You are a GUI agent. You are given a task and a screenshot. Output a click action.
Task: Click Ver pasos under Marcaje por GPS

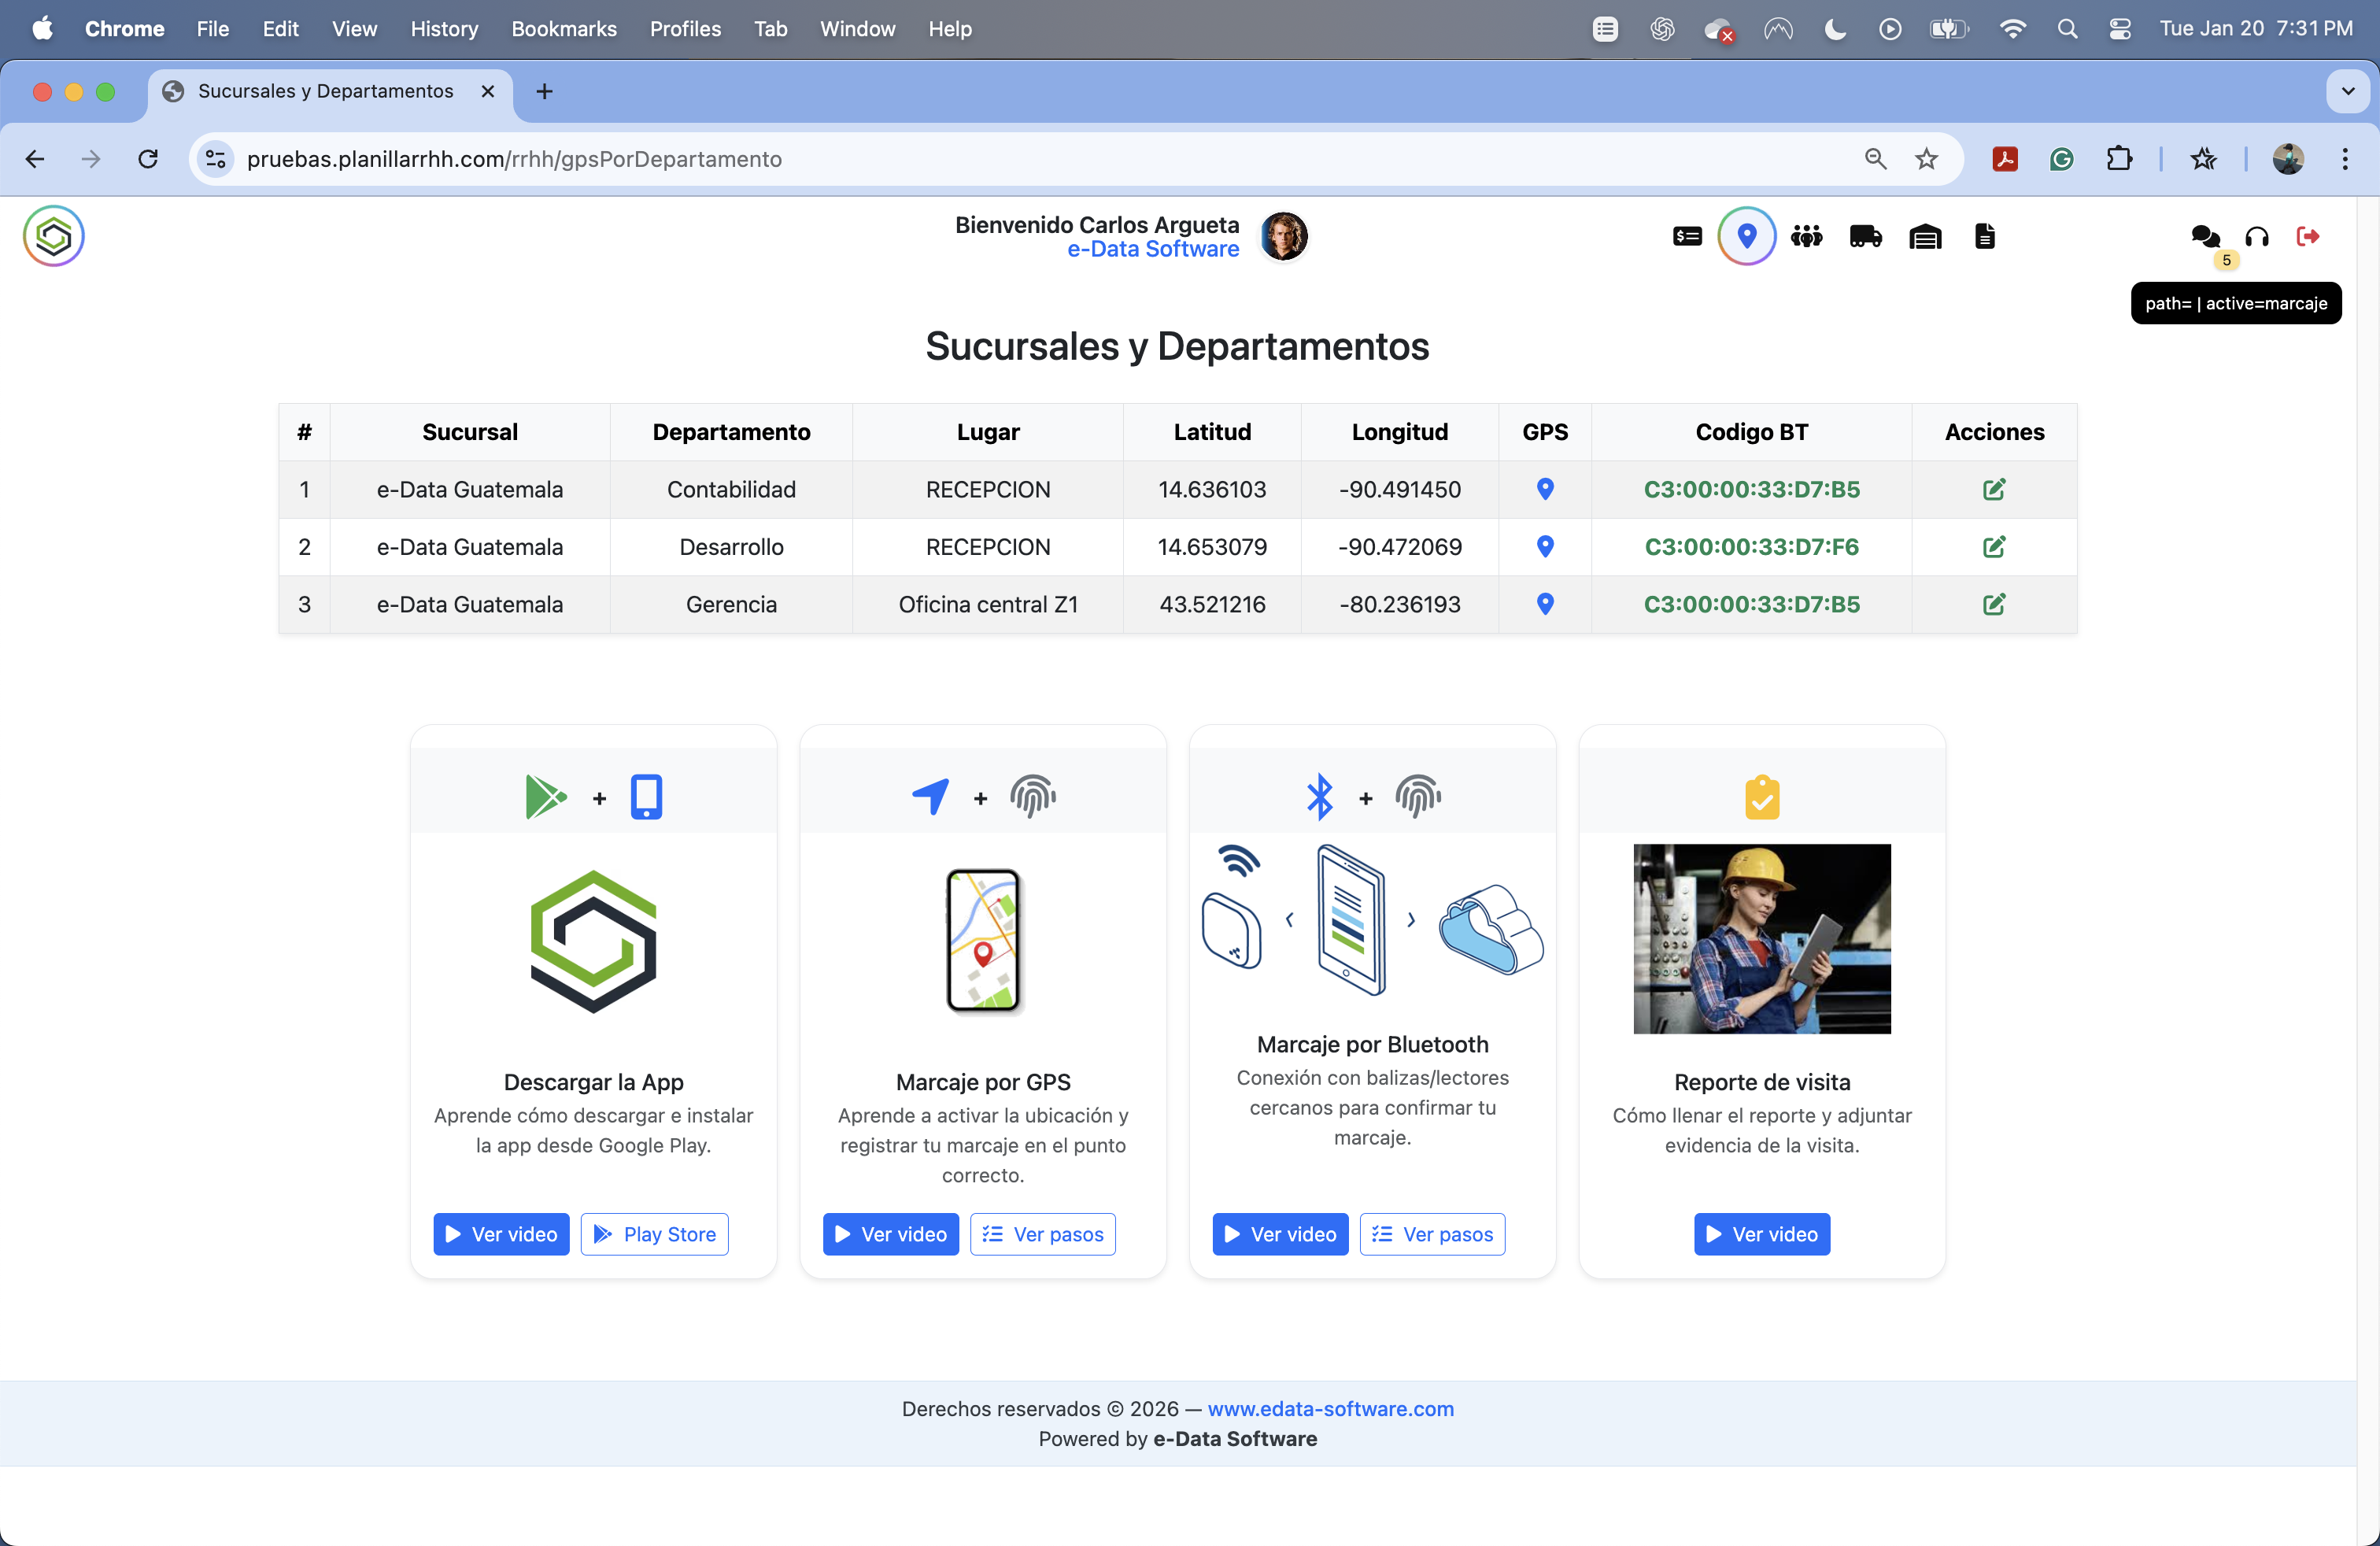1042,1234
